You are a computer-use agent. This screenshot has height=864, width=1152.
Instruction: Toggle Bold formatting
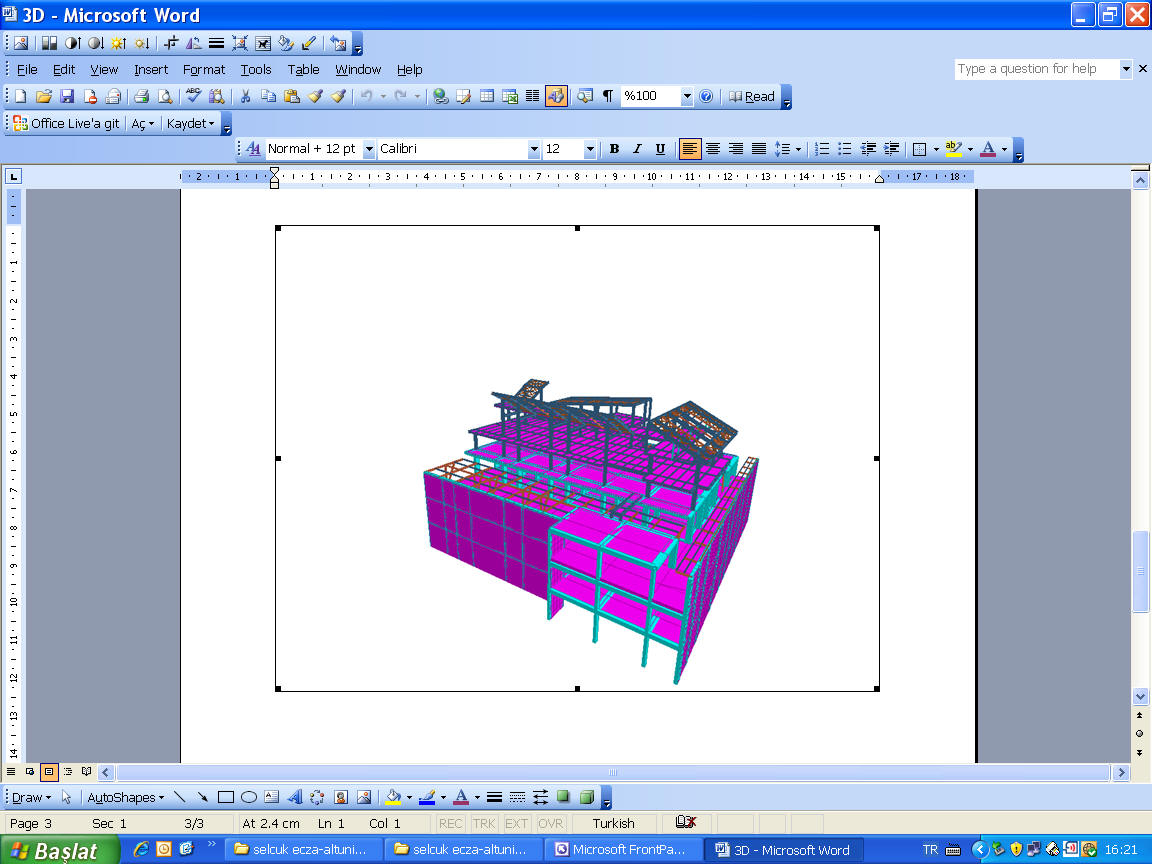pos(614,149)
